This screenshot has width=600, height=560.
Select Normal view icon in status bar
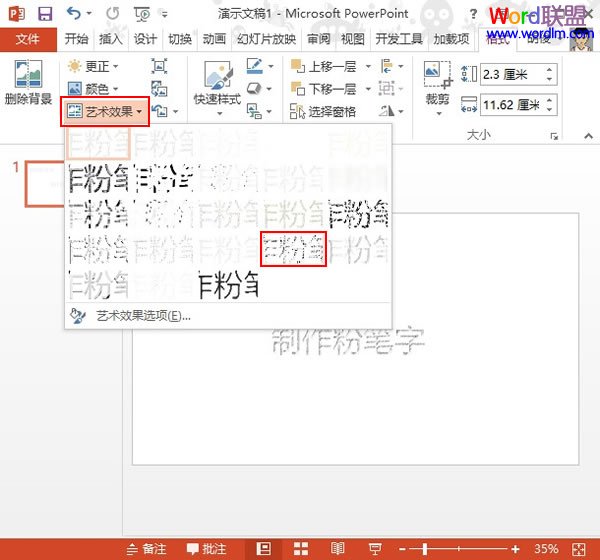click(264, 549)
